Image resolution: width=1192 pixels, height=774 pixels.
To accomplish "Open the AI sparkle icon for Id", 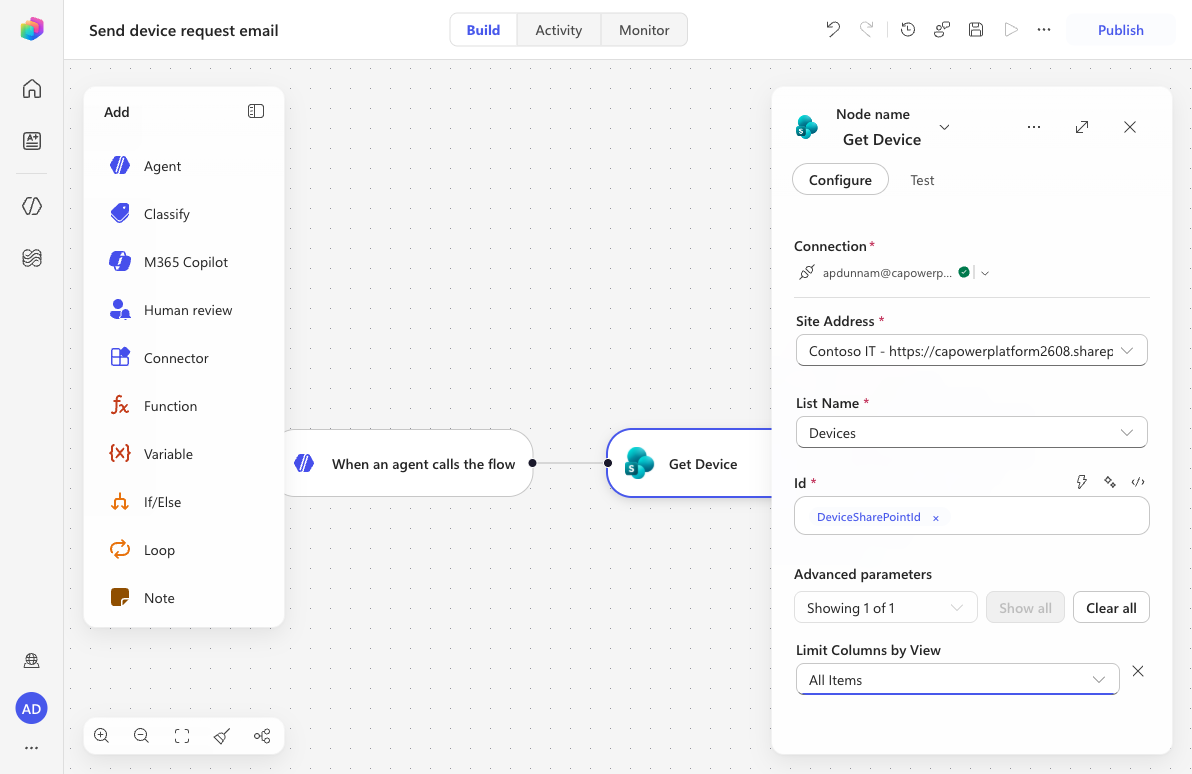I will (1110, 482).
